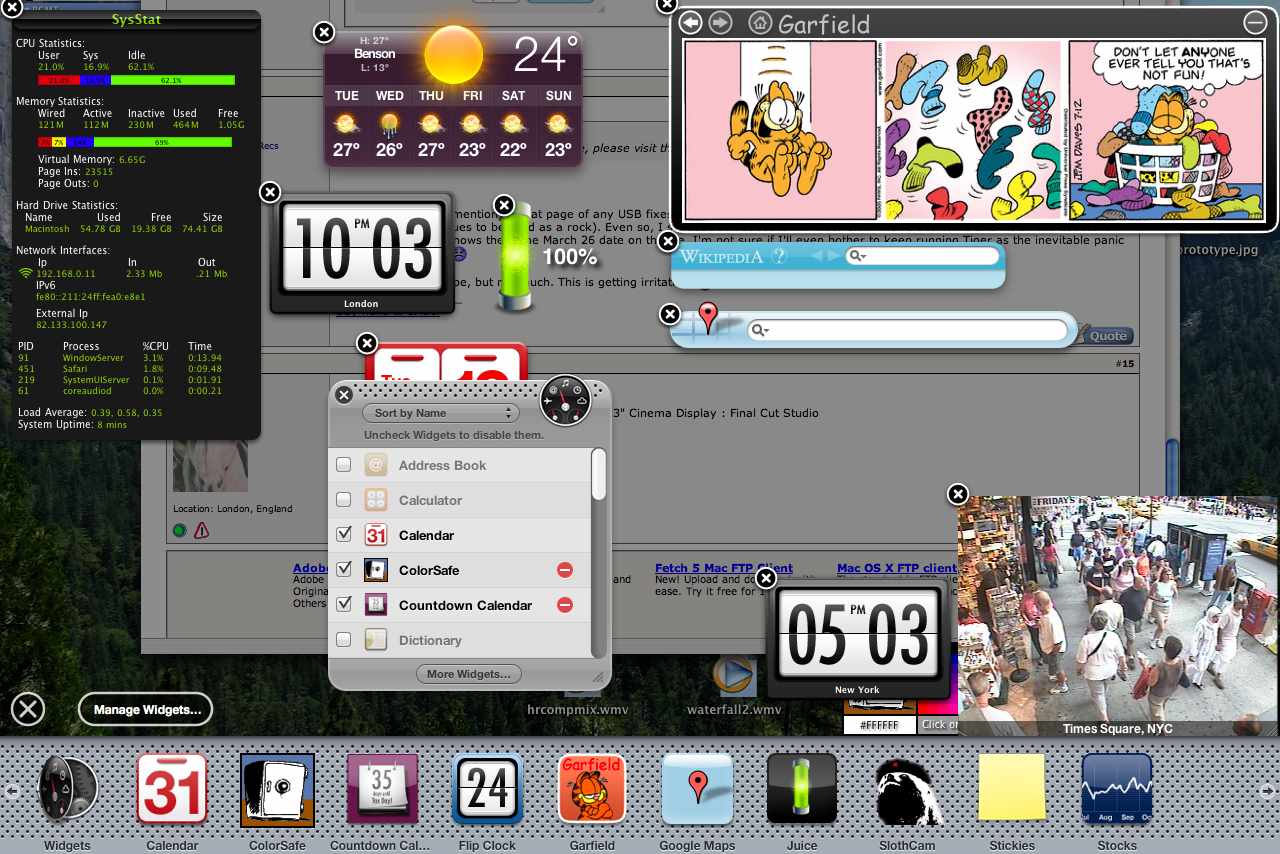1280x854 pixels.
Task: Click the #FFFFFF color value field
Action: (879, 724)
